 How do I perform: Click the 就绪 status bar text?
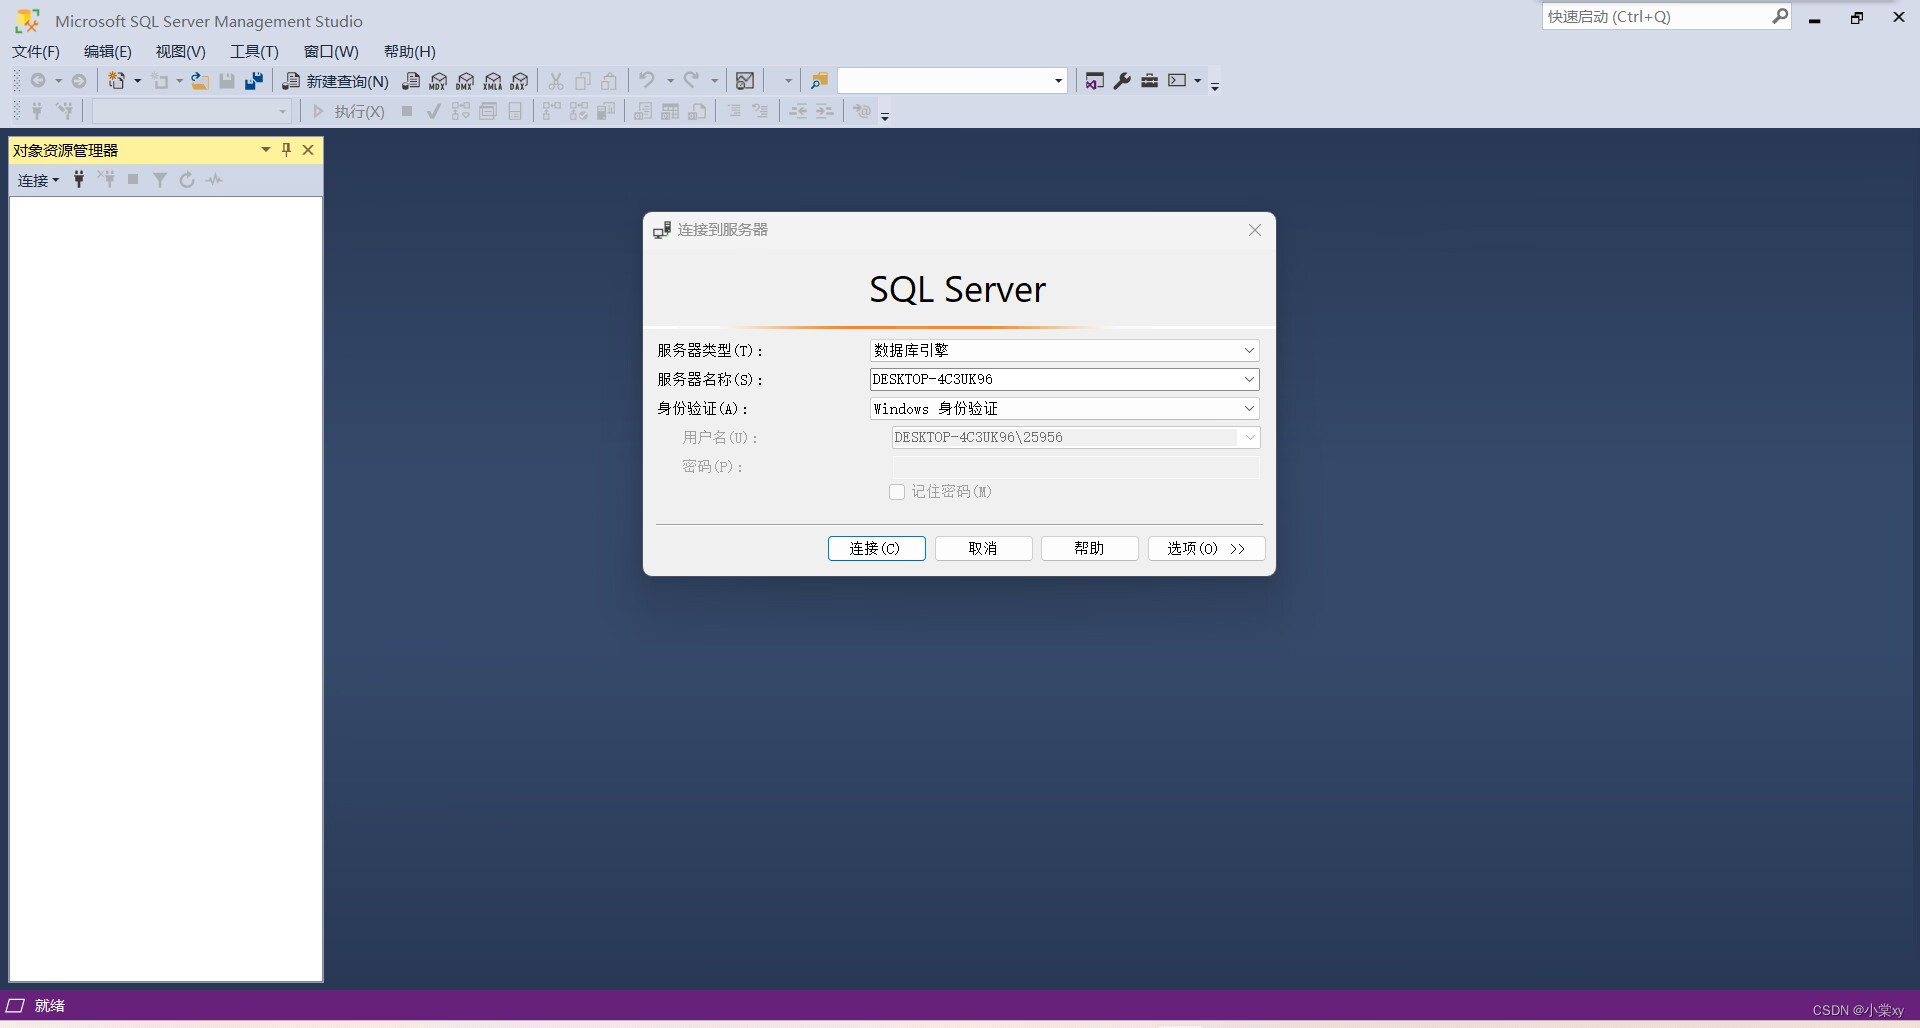(x=50, y=1006)
